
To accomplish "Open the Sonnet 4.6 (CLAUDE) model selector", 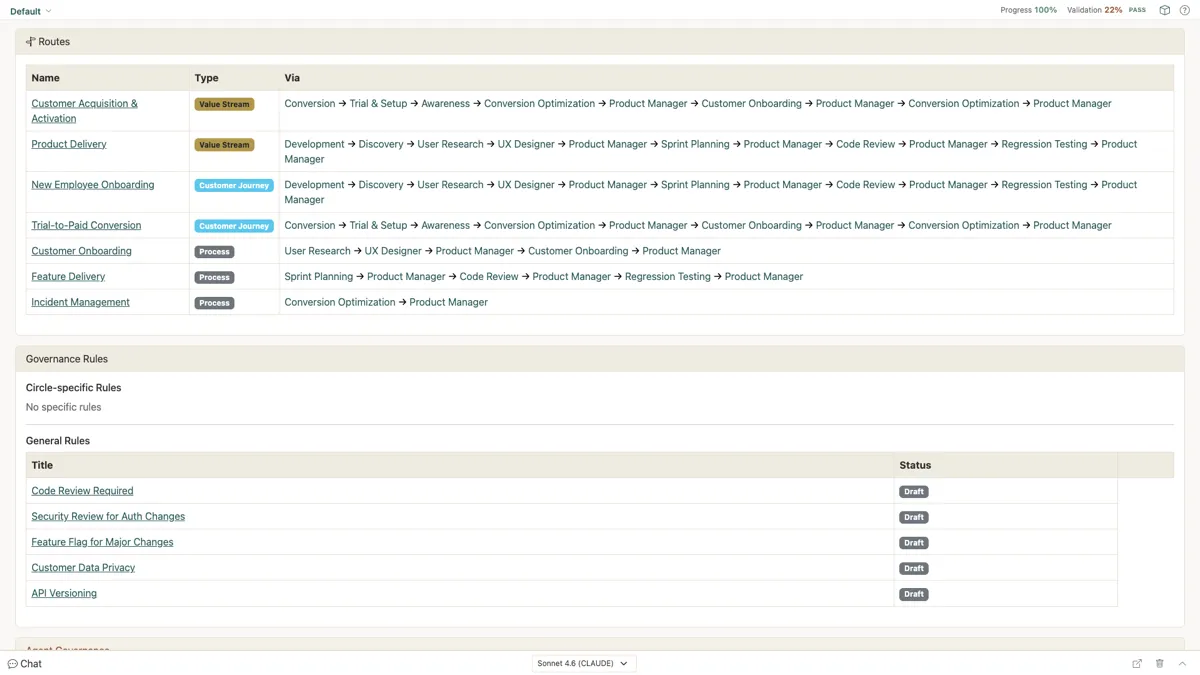I will click(583, 664).
